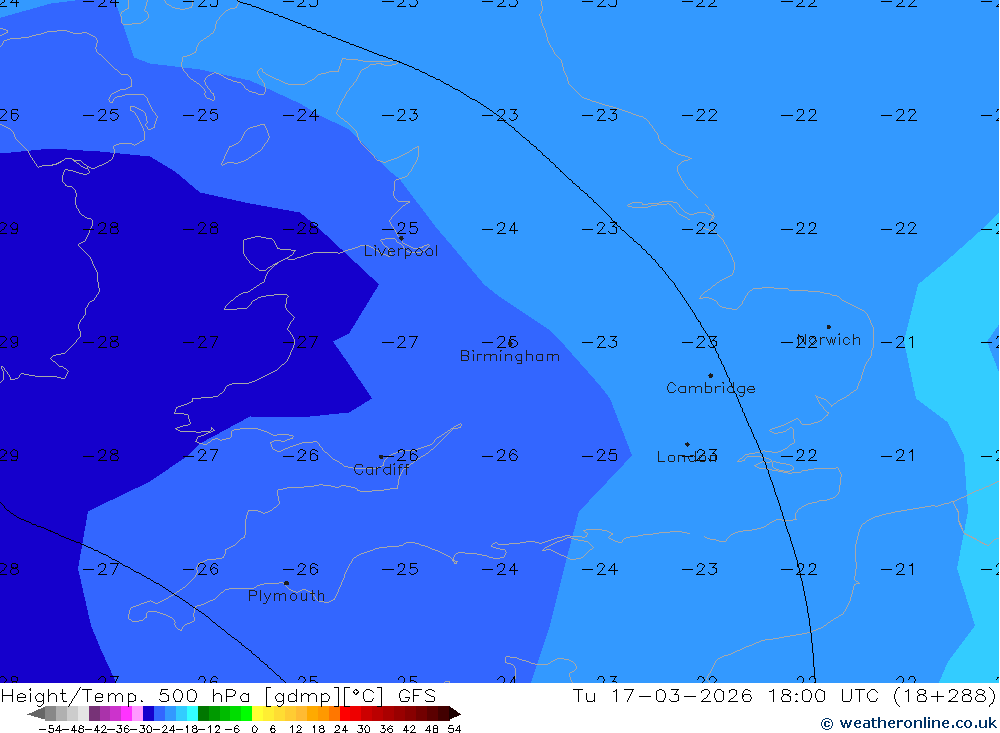Click the Liverpool city label

click(401, 251)
